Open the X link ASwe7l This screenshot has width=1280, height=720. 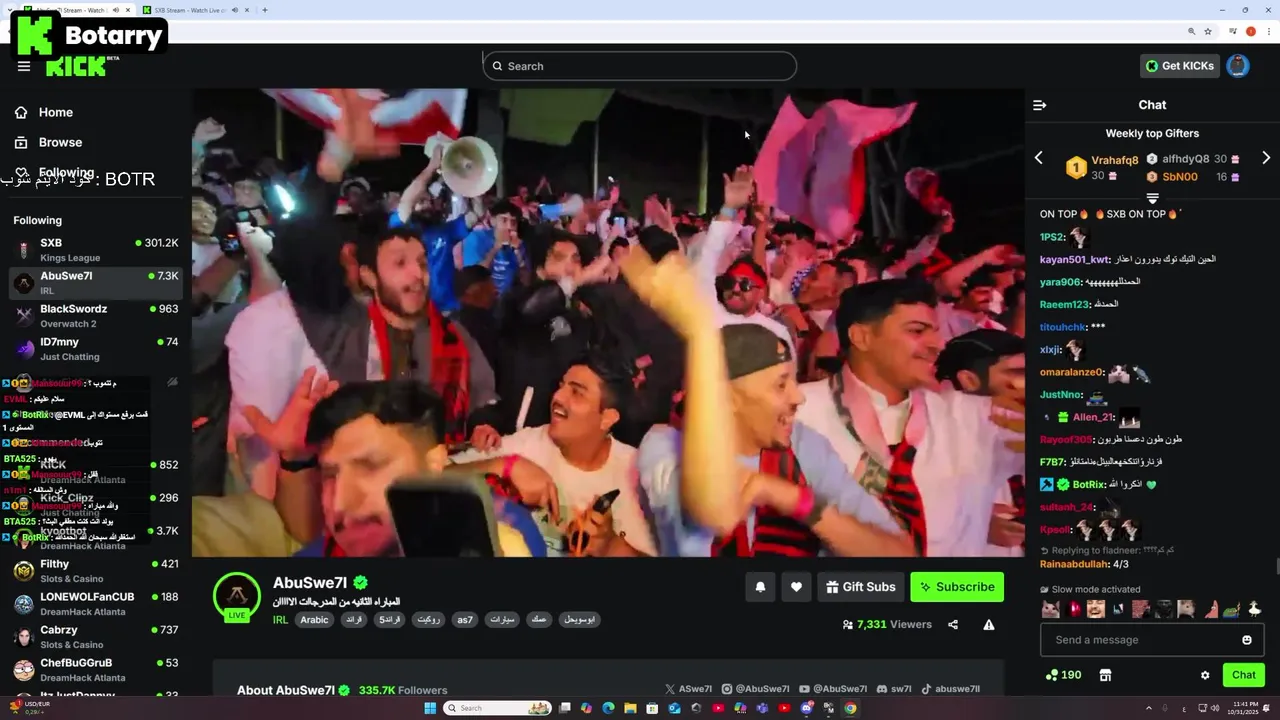coord(689,689)
